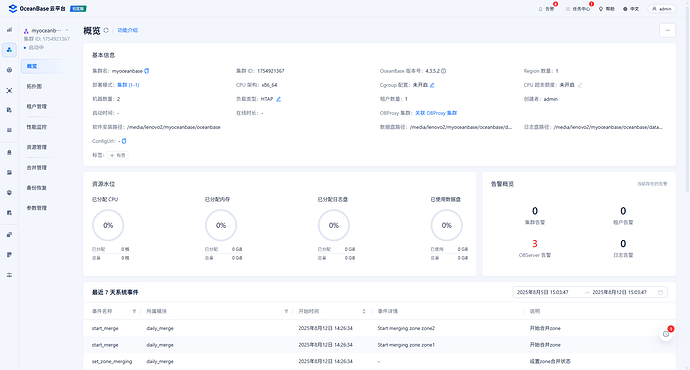Click the bar-chart icon atop the left sidebar

pos(9,30)
